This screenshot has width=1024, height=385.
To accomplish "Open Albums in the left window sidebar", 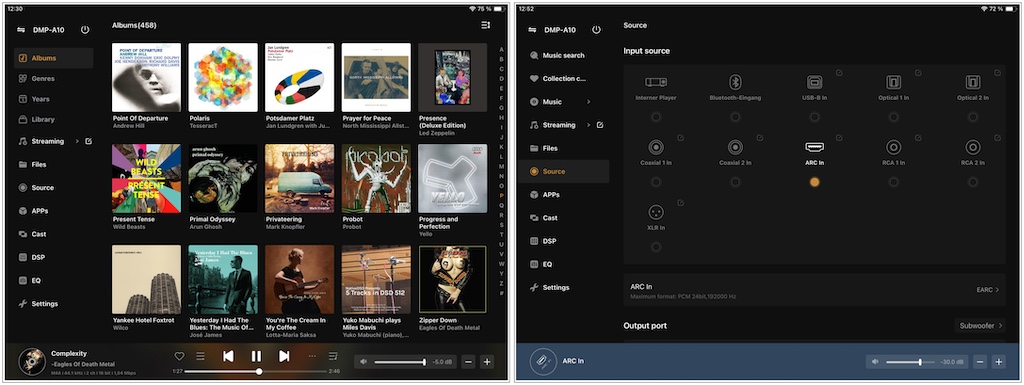I will coord(54,58).
